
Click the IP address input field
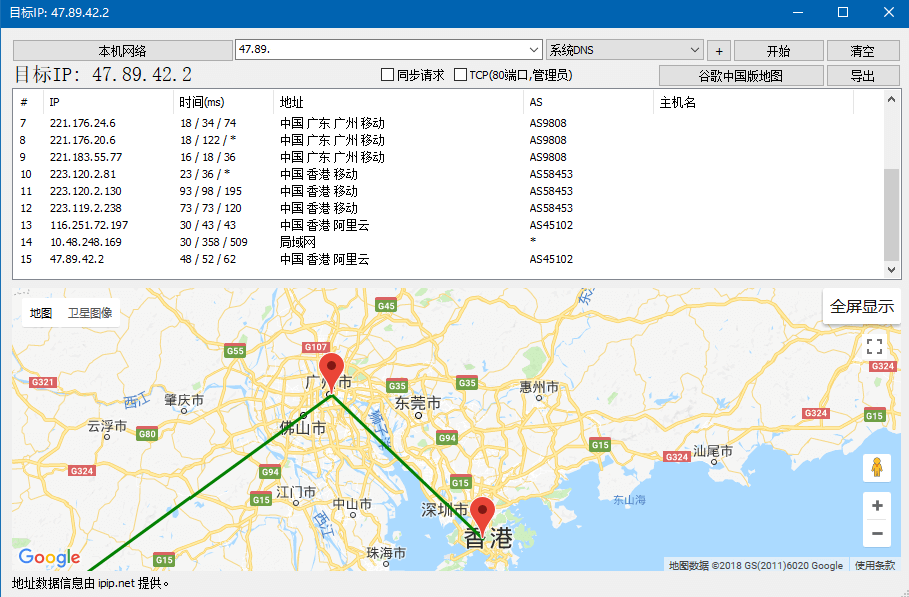(381, 50)
